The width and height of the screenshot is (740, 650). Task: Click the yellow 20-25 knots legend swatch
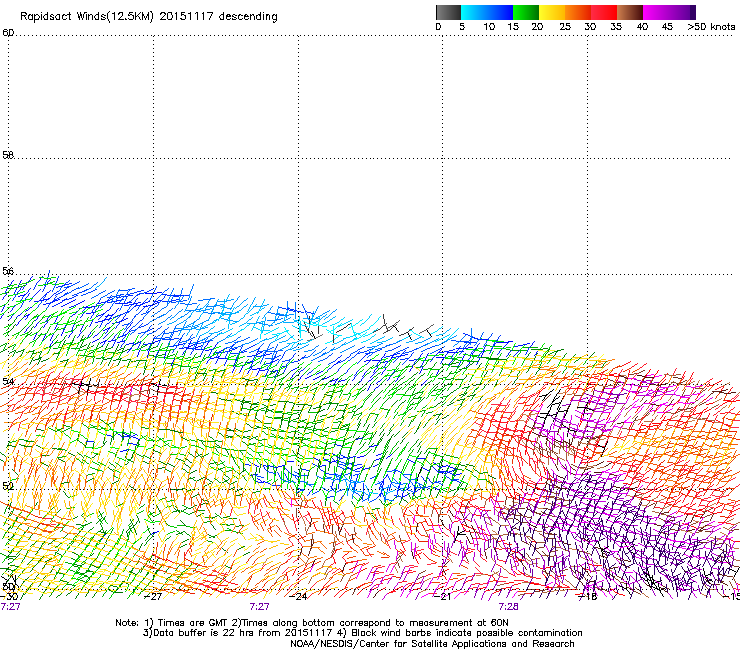point(552,12)
